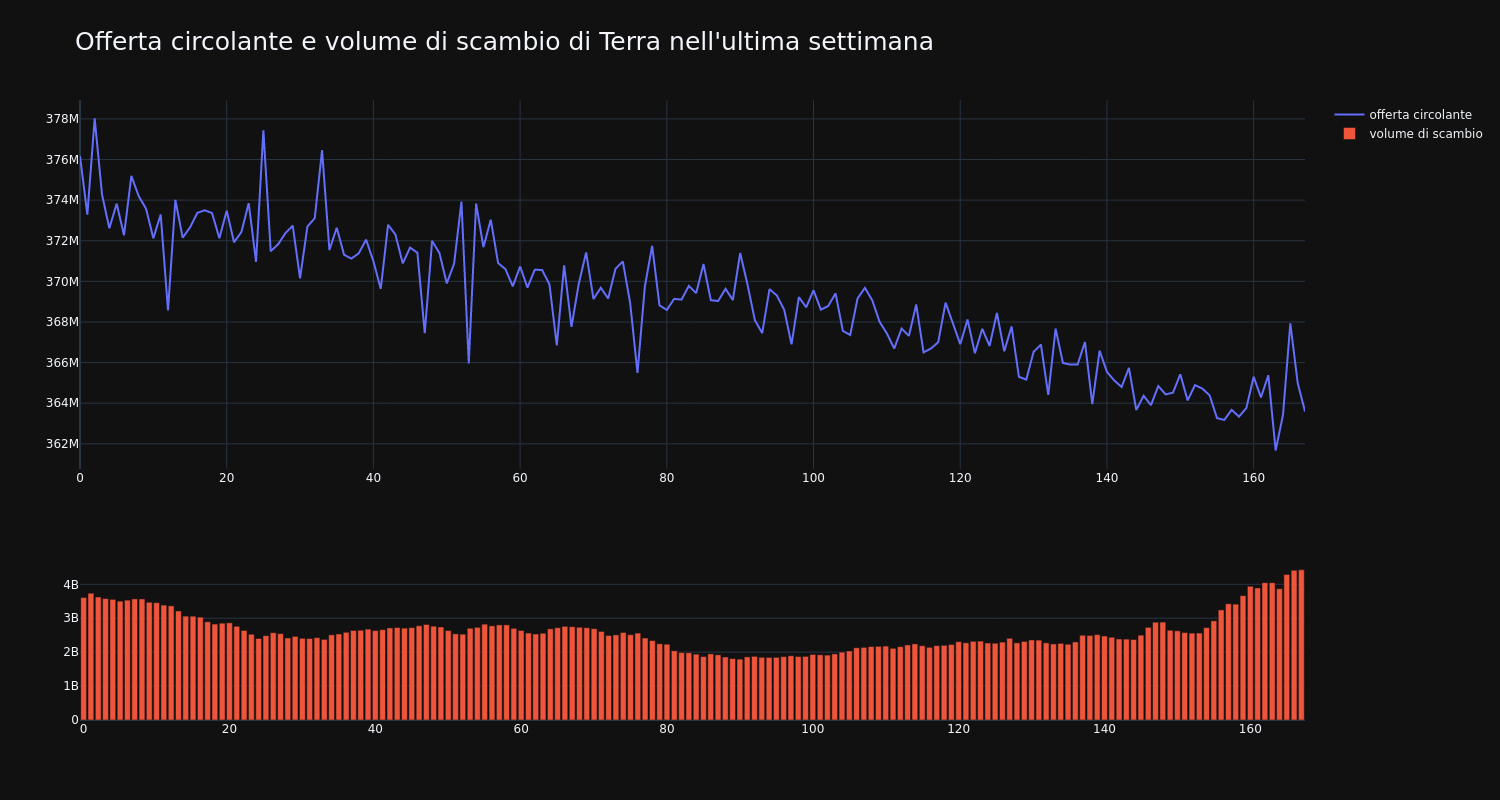Click the red square legend marker
Image resolution: width=1500 pixels, height=800 pixels.
click(x=1349, y=134)
